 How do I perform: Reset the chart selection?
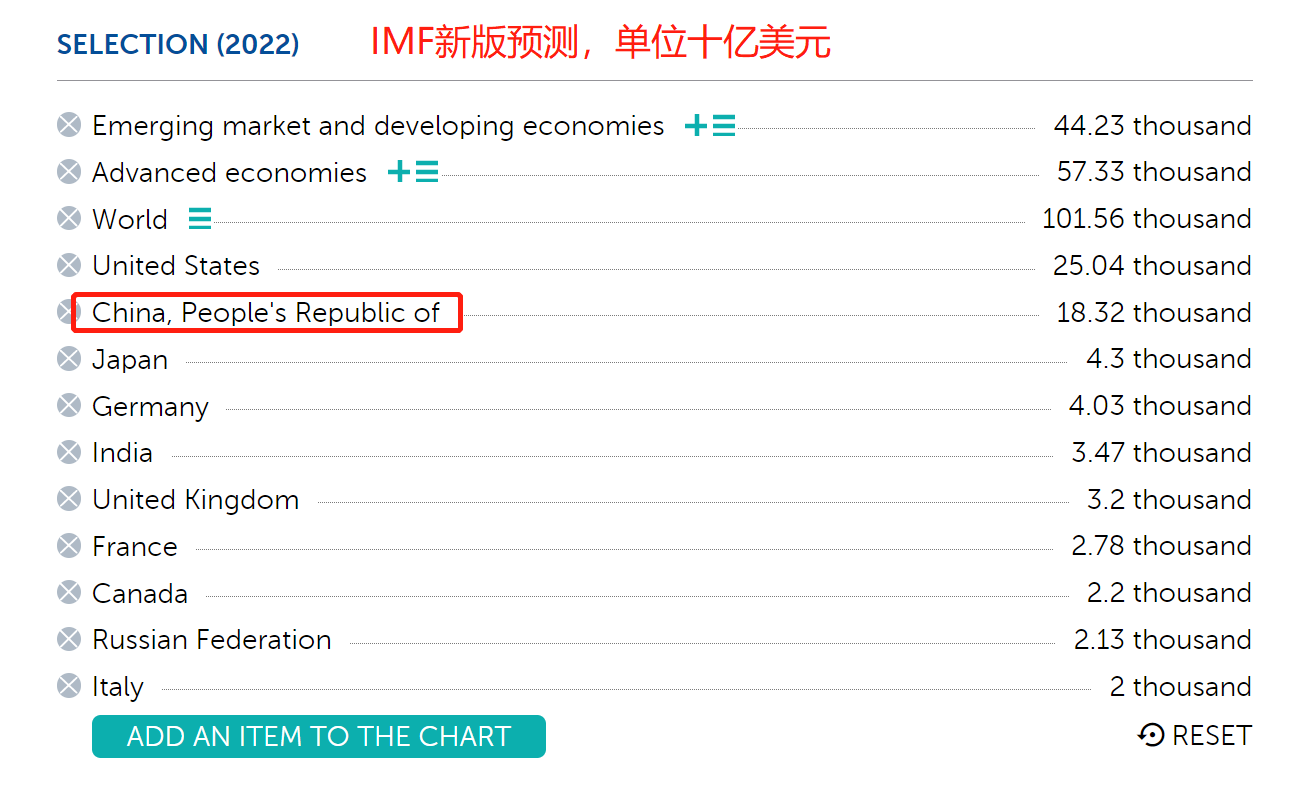pos(1194,736)
